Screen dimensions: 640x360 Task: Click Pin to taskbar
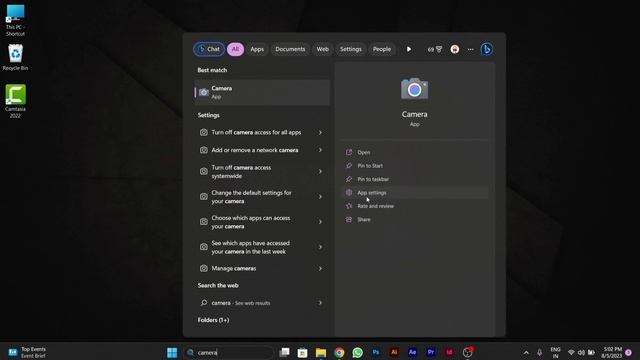pyautogui.click(x=416, y=179)
